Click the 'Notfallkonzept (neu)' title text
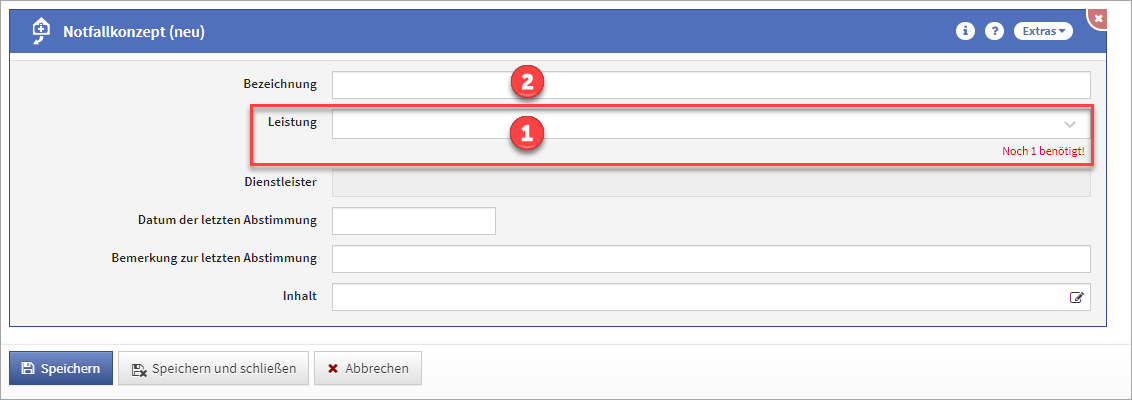 (x=134, y=31)
